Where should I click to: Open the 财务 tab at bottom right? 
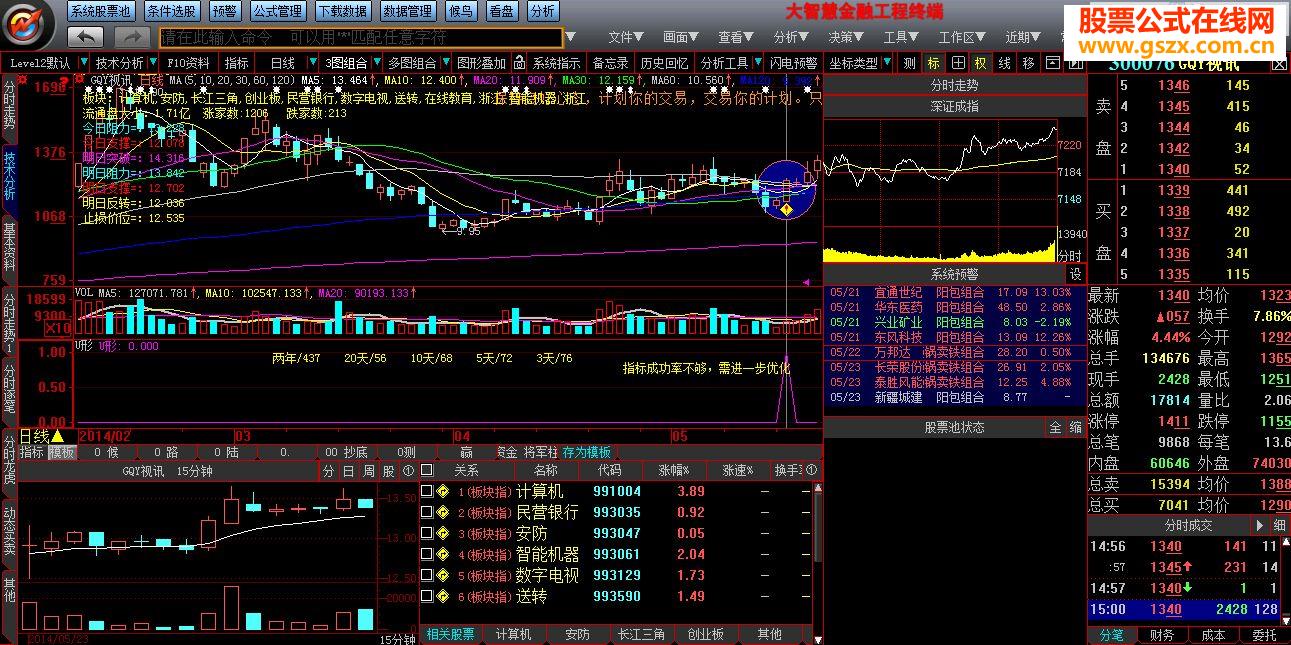pyautogui.click(x=1162, y=635)
